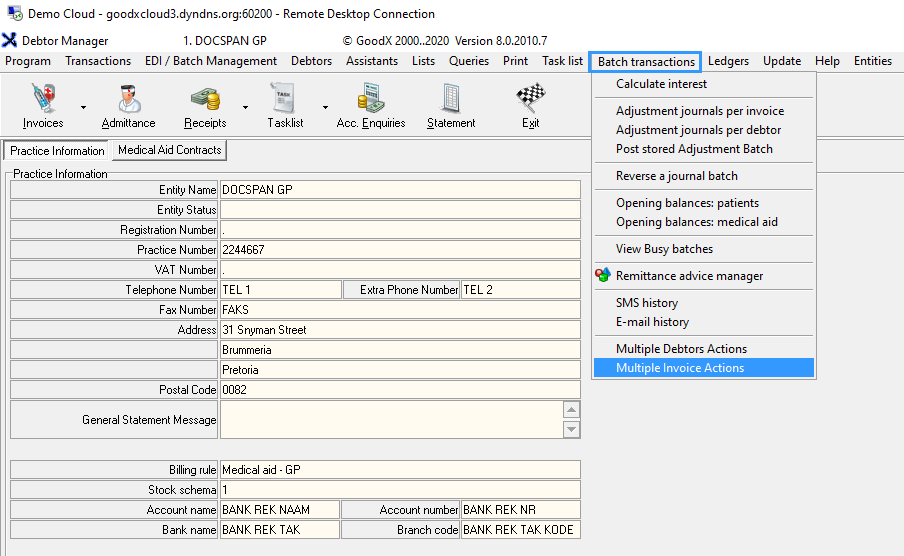Click the Exit checkered flag icon

pyautogui.click(x=530, y=105)
